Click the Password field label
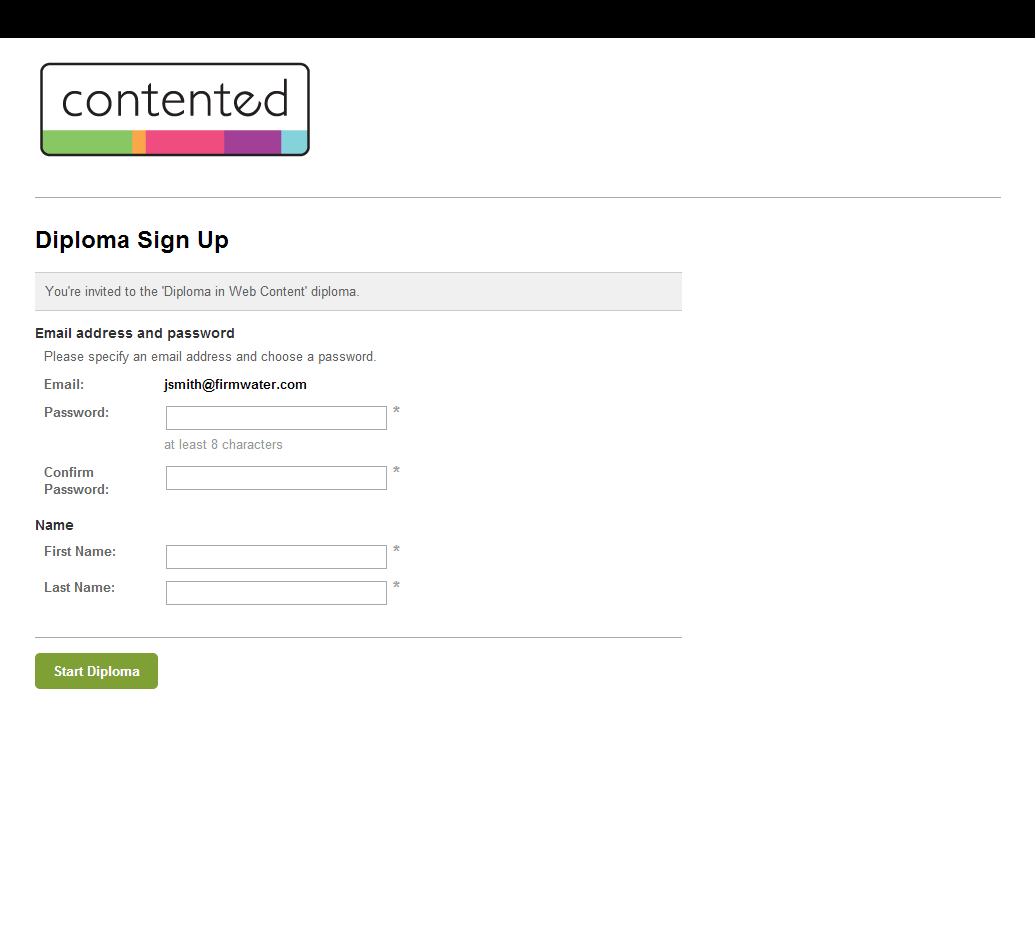Viewport: 1035px width, 929px height. click(76, 412)
